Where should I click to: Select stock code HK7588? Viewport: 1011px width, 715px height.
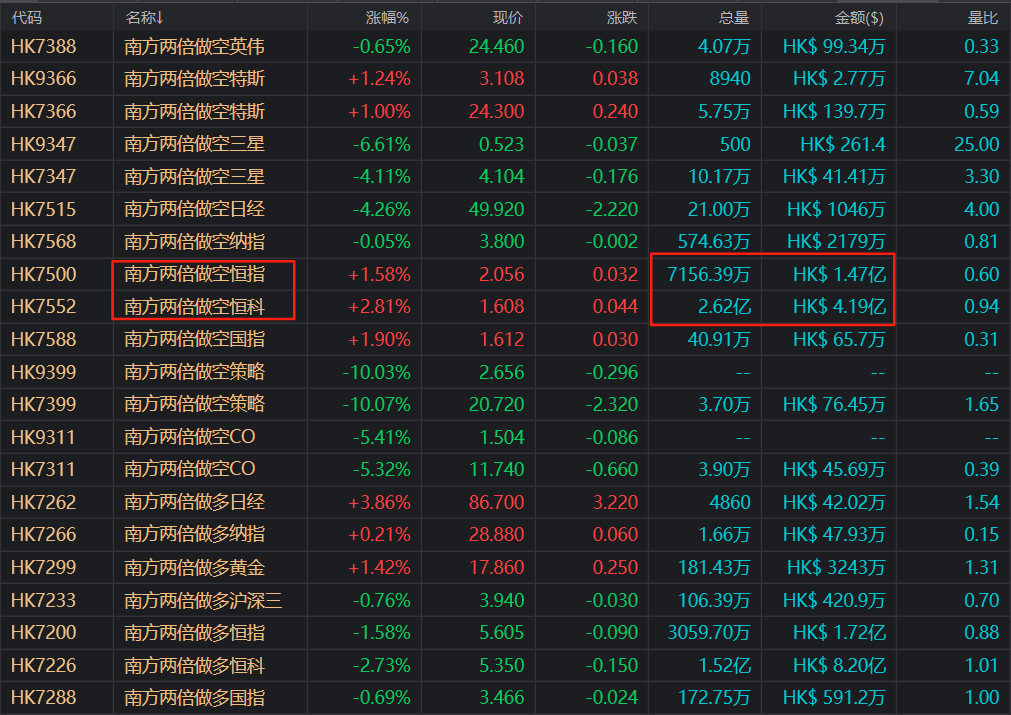point(43,339)
